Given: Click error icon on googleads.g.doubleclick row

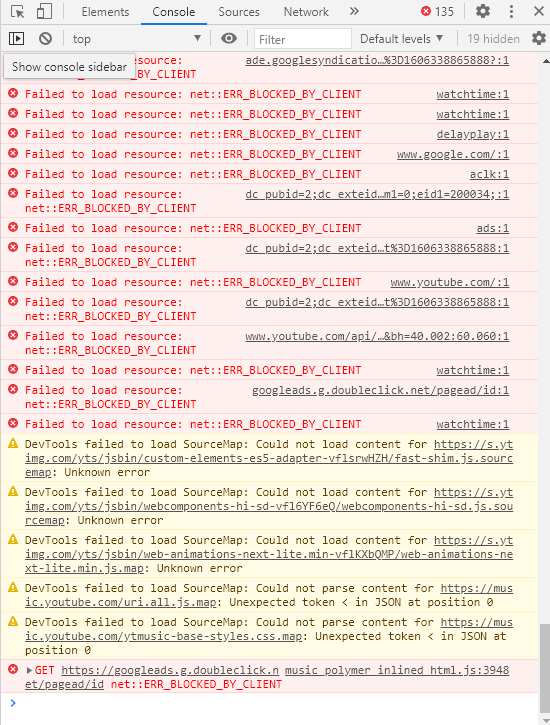Looking at the screenshot, I should 13,389.
